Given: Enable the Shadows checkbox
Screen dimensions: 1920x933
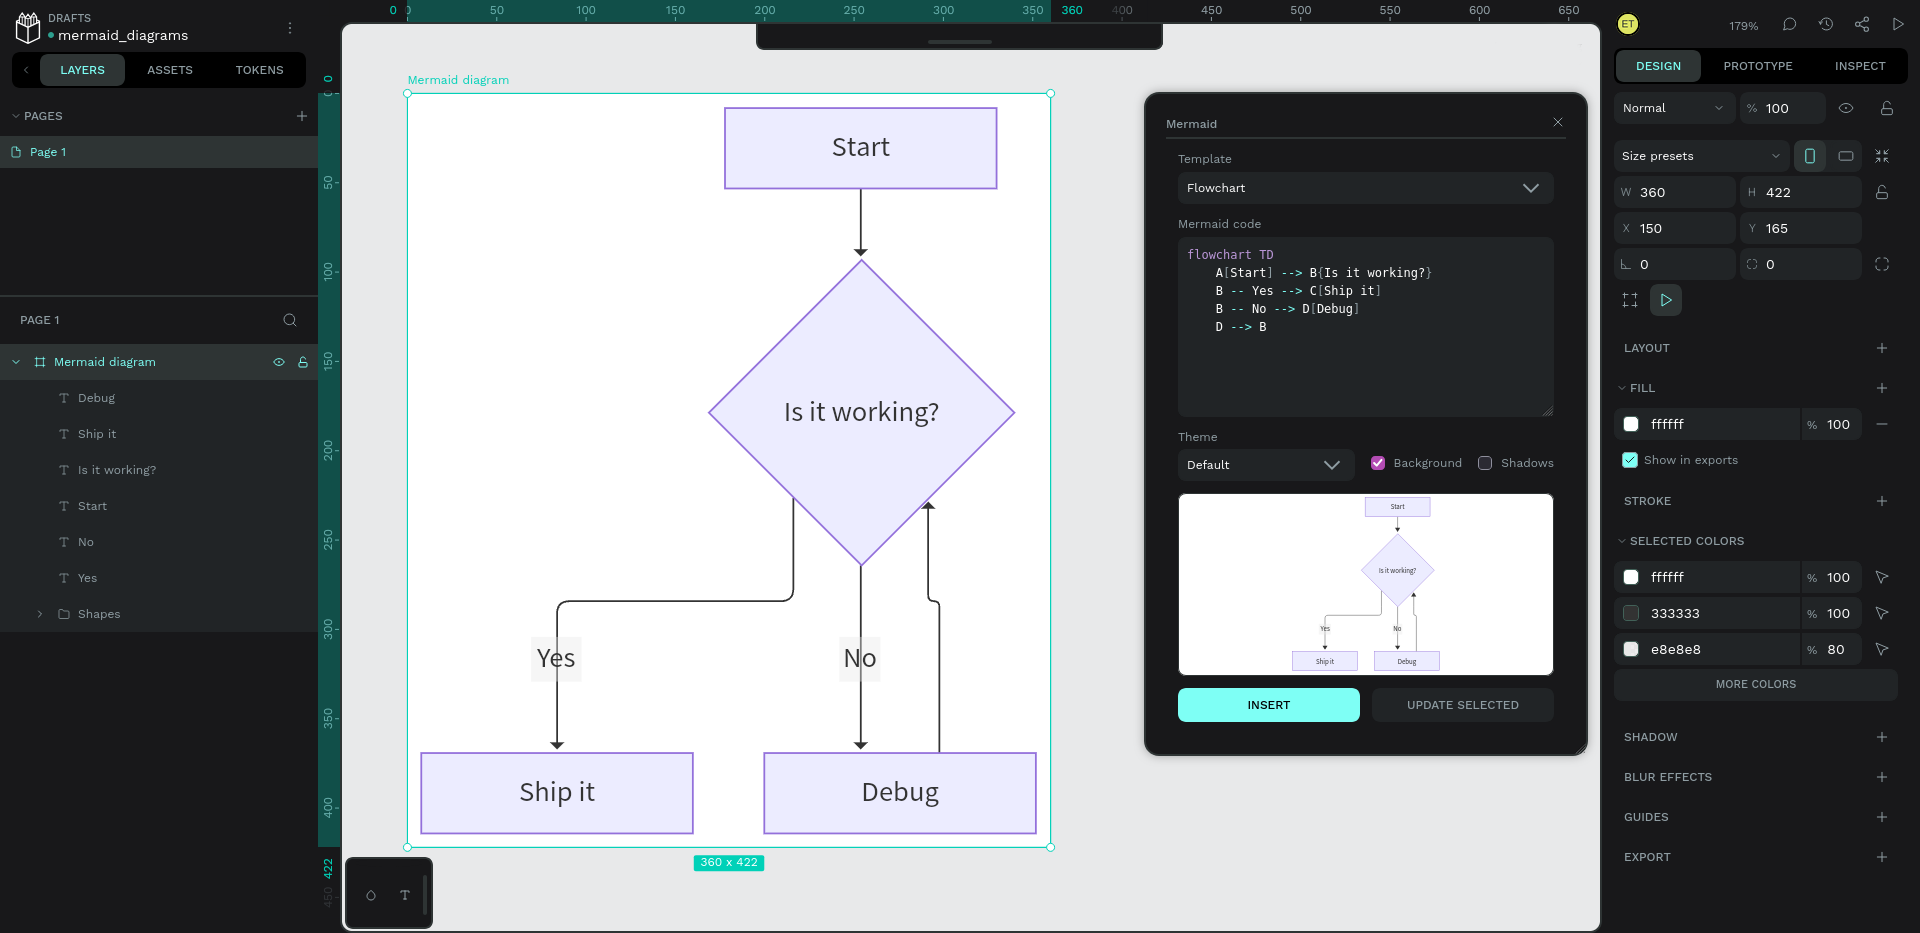Looking at the screenshot, I should (1485, 463).
